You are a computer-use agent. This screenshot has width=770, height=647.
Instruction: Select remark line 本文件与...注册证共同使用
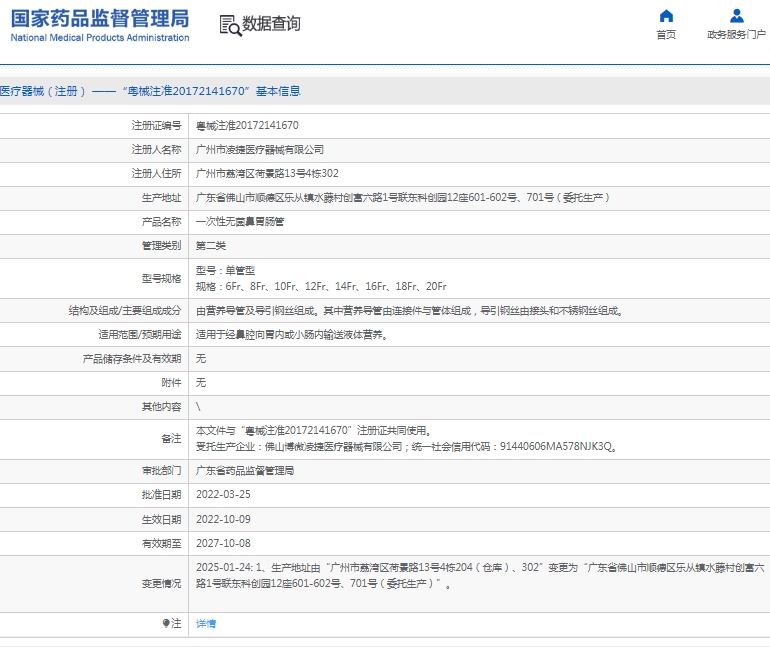(x=314, y=431)
